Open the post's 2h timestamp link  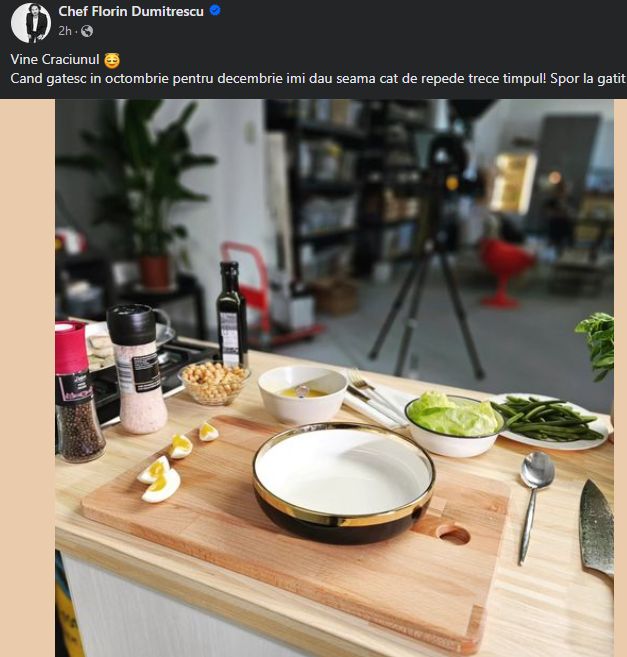pyautogui.click(x=65, y=31)
